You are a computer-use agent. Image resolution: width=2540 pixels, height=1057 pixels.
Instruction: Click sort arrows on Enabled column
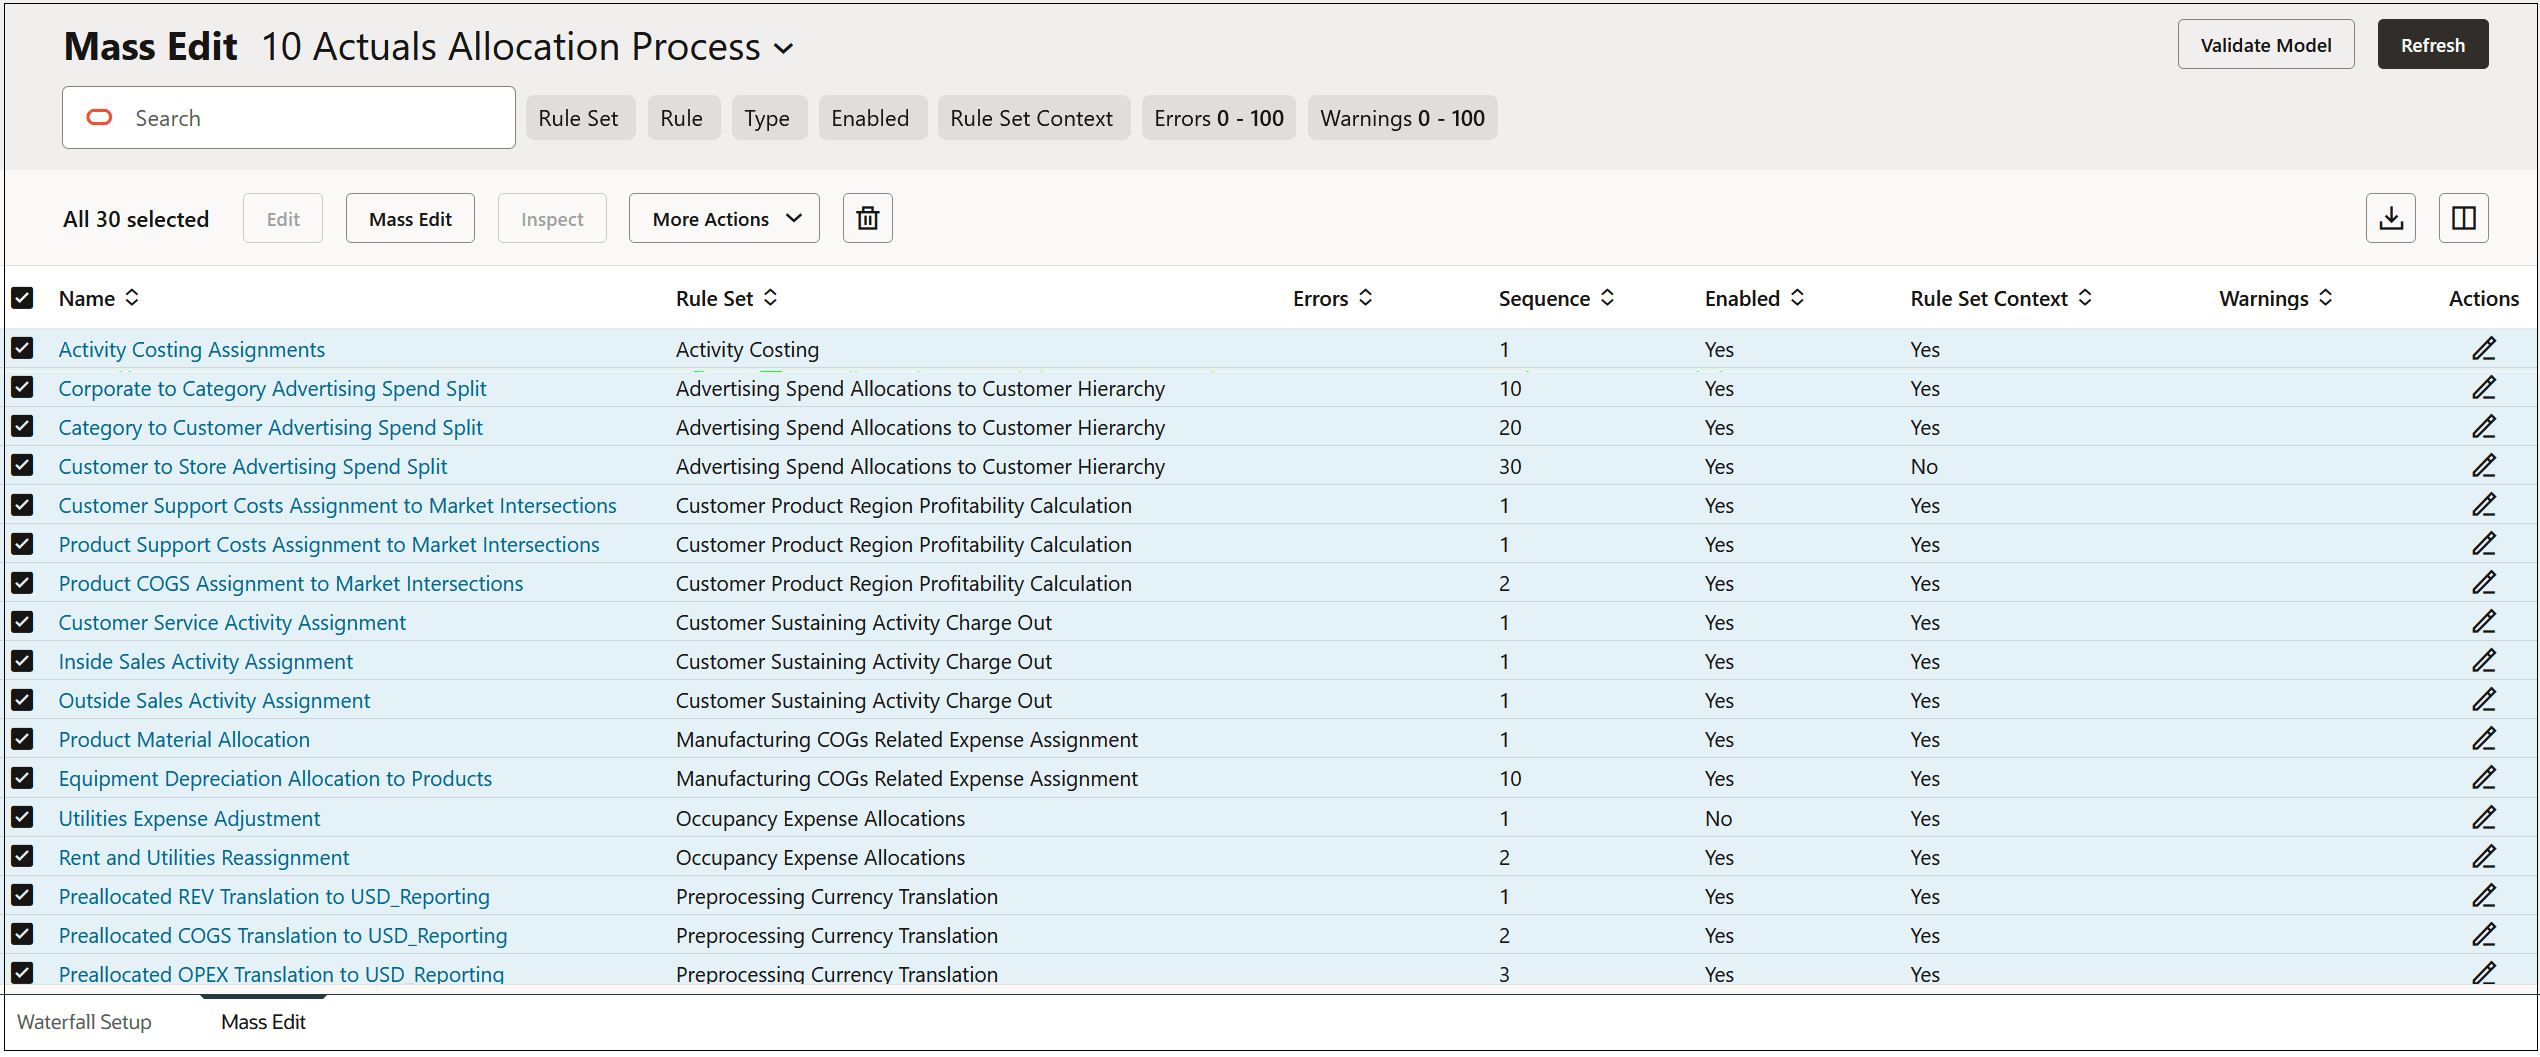pyautogui.click(x=1797, y=298)
